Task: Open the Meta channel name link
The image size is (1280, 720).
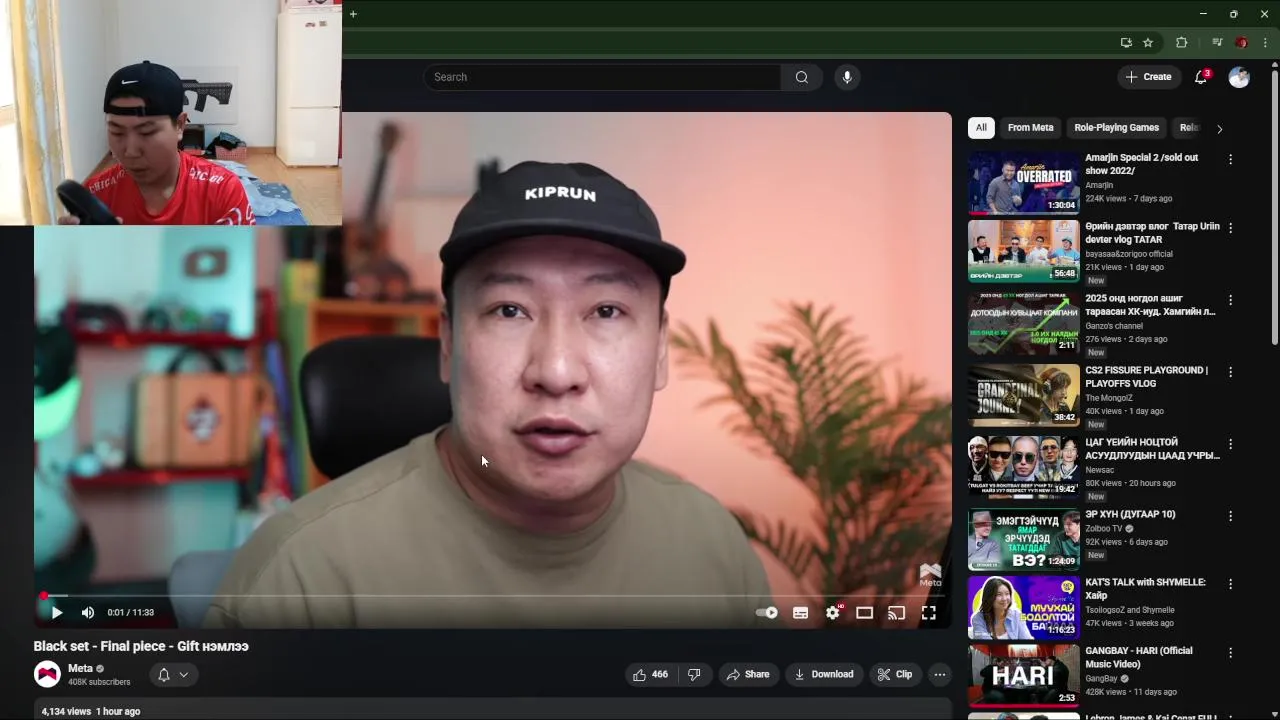Action: coord(80,668)
